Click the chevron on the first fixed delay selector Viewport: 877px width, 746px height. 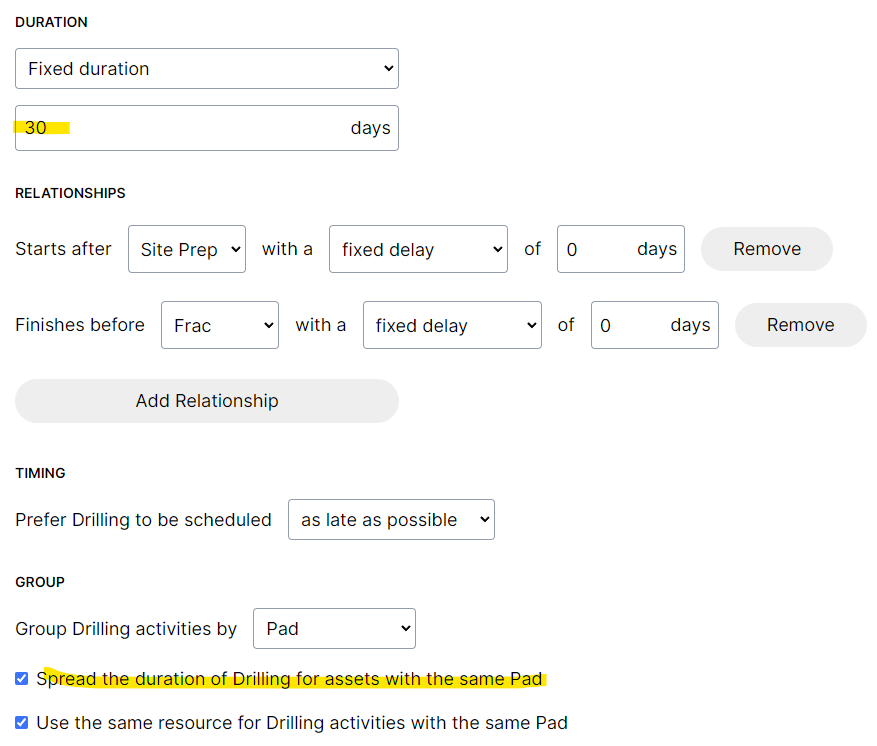pos(498,249)
